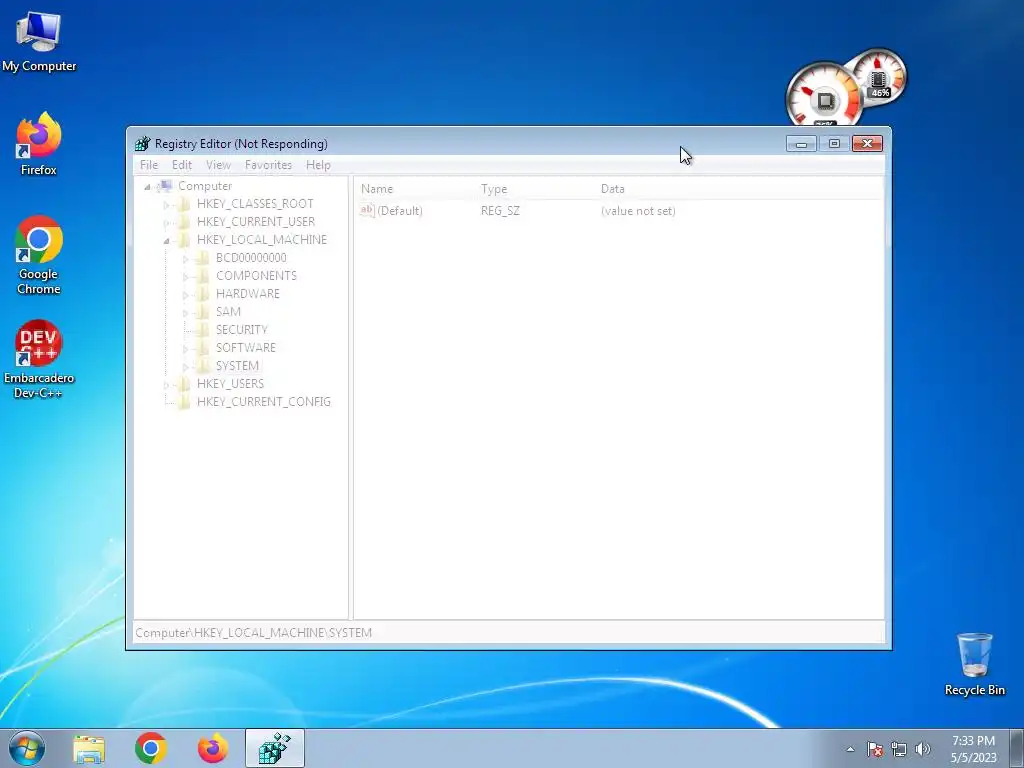Select the (Default) value name

400,211
